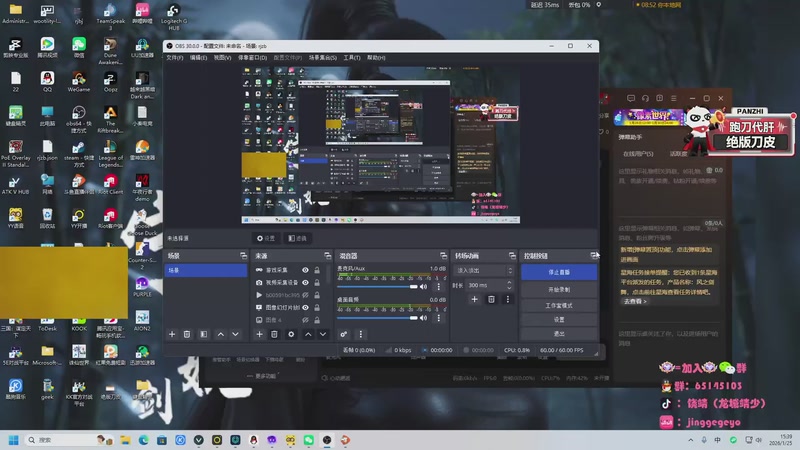This screenshot has width=800, height=450.
Task: Toggle visibility of 图像幻灯片放映 source
Action: pyautogui.click(x=305, y=308)
